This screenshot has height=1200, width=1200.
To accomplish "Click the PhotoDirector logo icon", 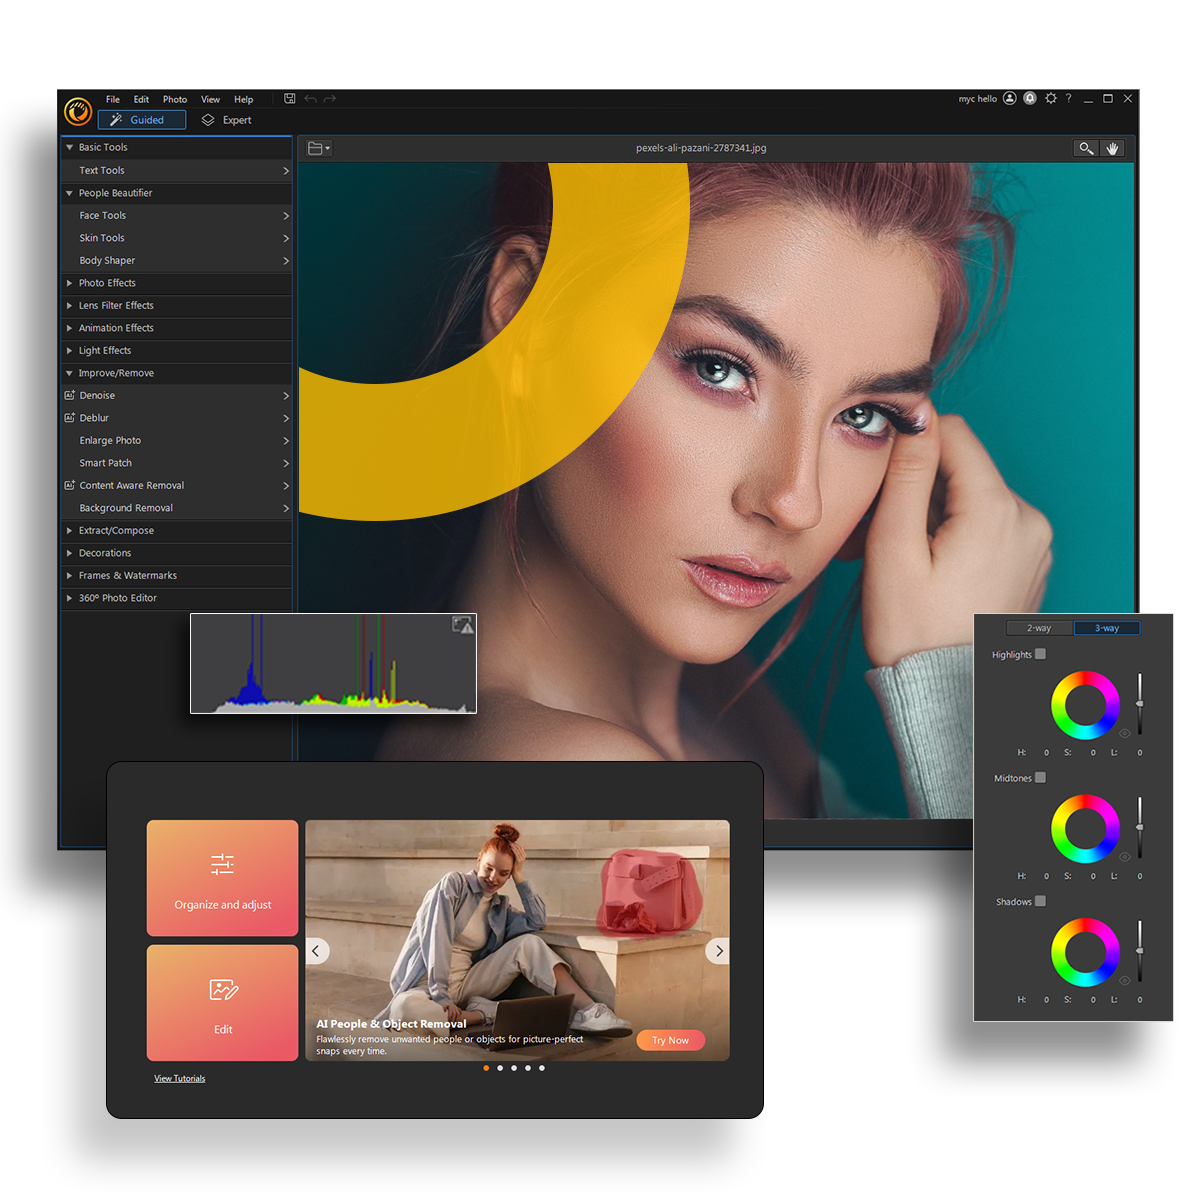I will tap(78, 111).
